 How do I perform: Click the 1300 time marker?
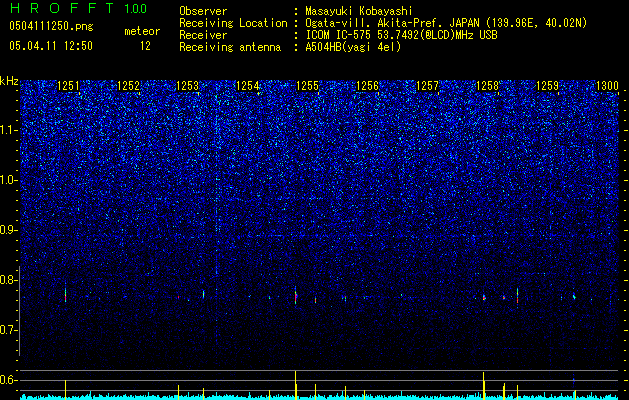pos(607,85)
